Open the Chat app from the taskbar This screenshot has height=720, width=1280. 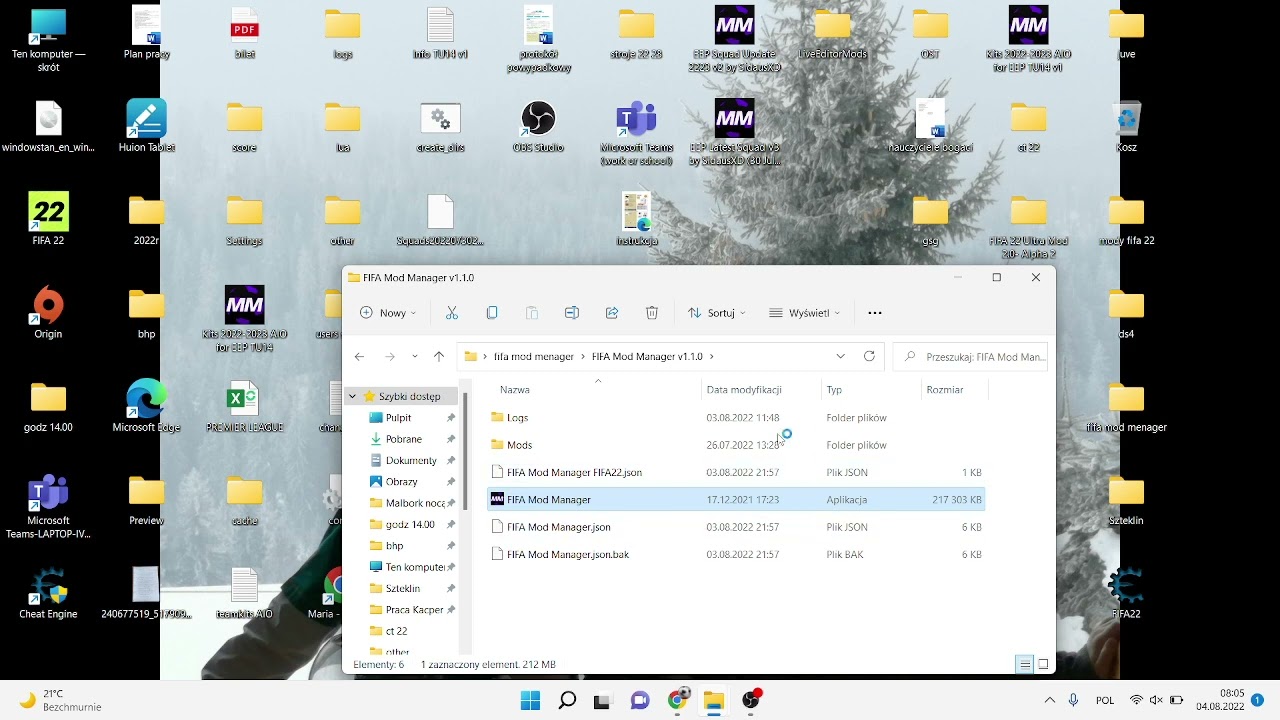[640, 700]
